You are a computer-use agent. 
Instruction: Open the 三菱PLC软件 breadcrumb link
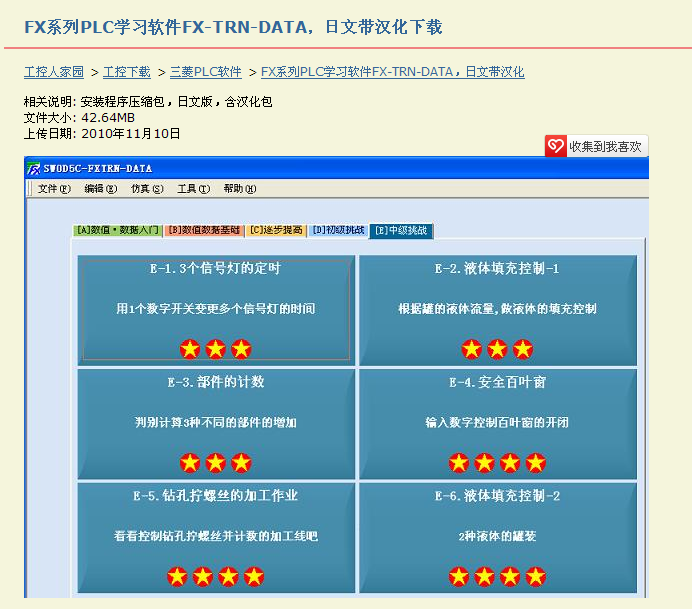click(206, 72)
